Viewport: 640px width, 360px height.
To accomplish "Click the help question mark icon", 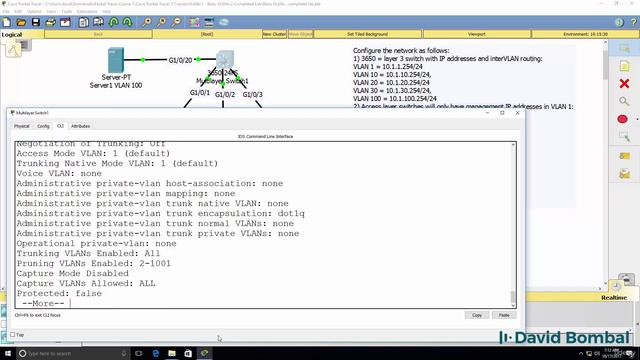I will 633,22.
